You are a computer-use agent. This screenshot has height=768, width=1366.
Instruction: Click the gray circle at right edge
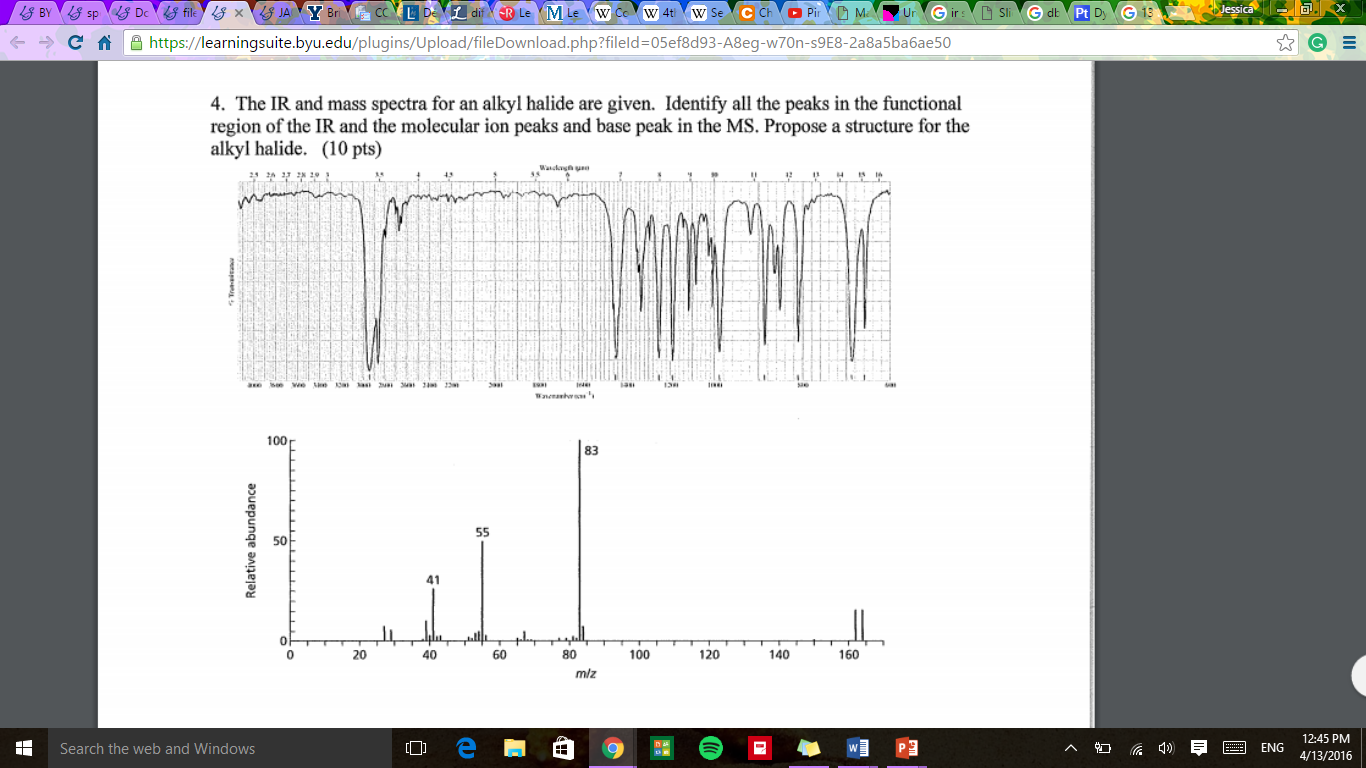[x=1358, y=676]
